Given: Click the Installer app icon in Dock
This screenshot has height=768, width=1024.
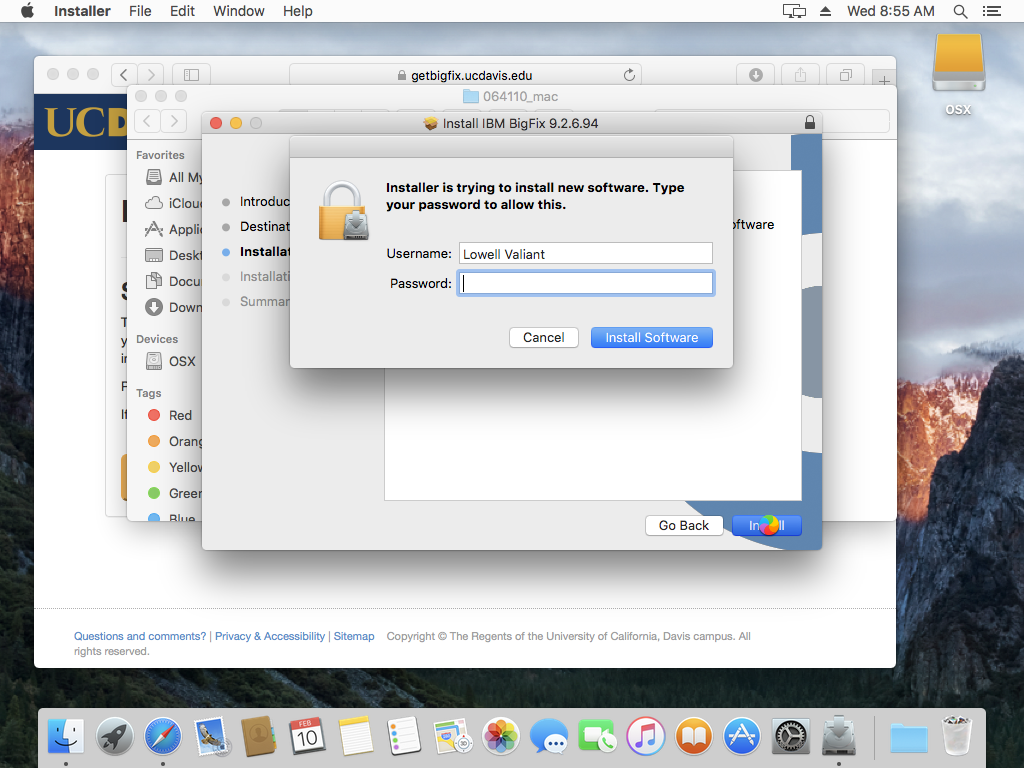Looking at the screenshot, I should point(839,736).
